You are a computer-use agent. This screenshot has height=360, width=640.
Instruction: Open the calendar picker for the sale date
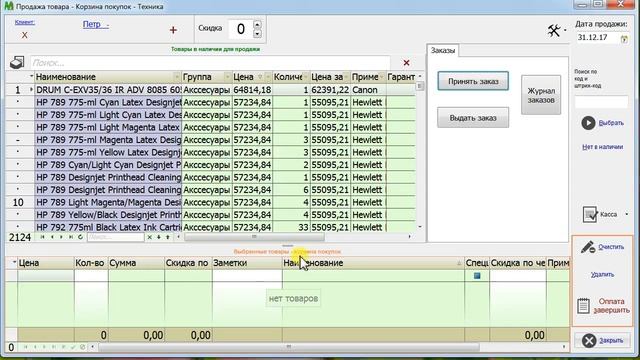click(x=624, y=39)
